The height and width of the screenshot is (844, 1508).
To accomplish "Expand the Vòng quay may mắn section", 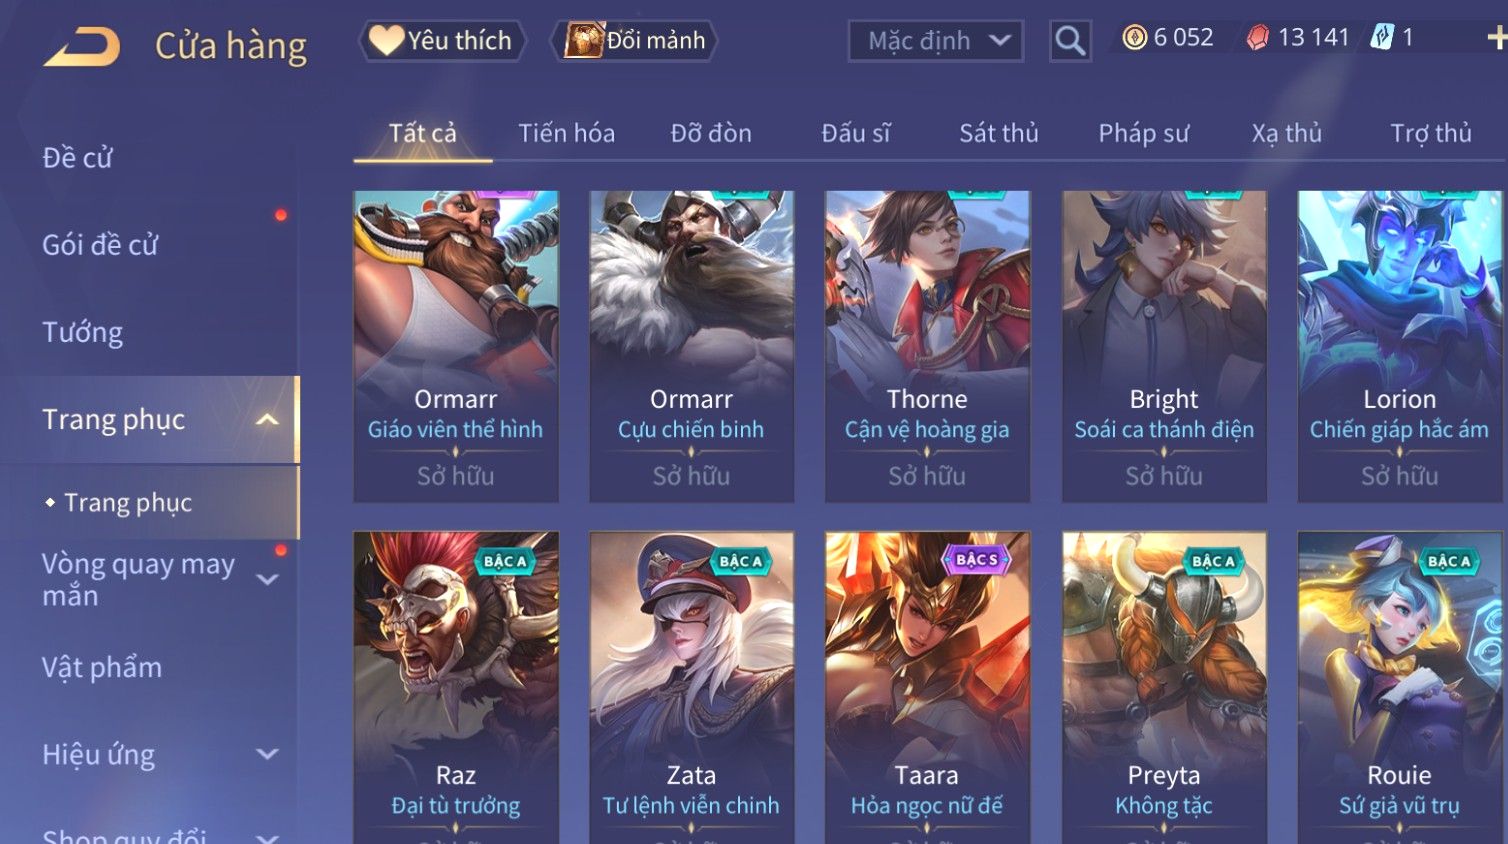I will pyautogui.click(x=267, y=579).
